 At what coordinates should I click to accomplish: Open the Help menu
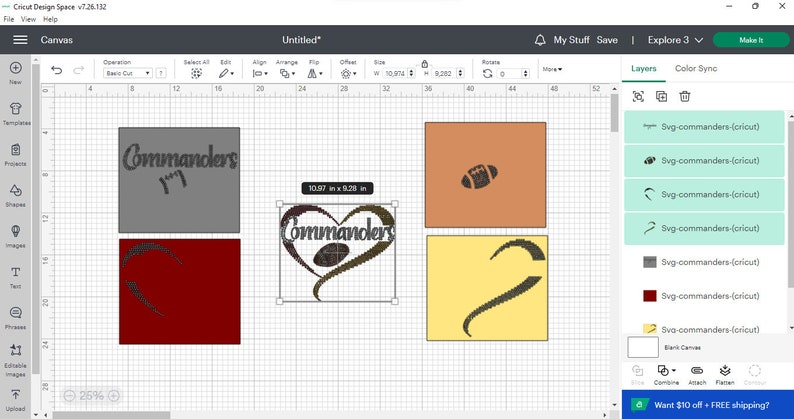click(50, 19)
